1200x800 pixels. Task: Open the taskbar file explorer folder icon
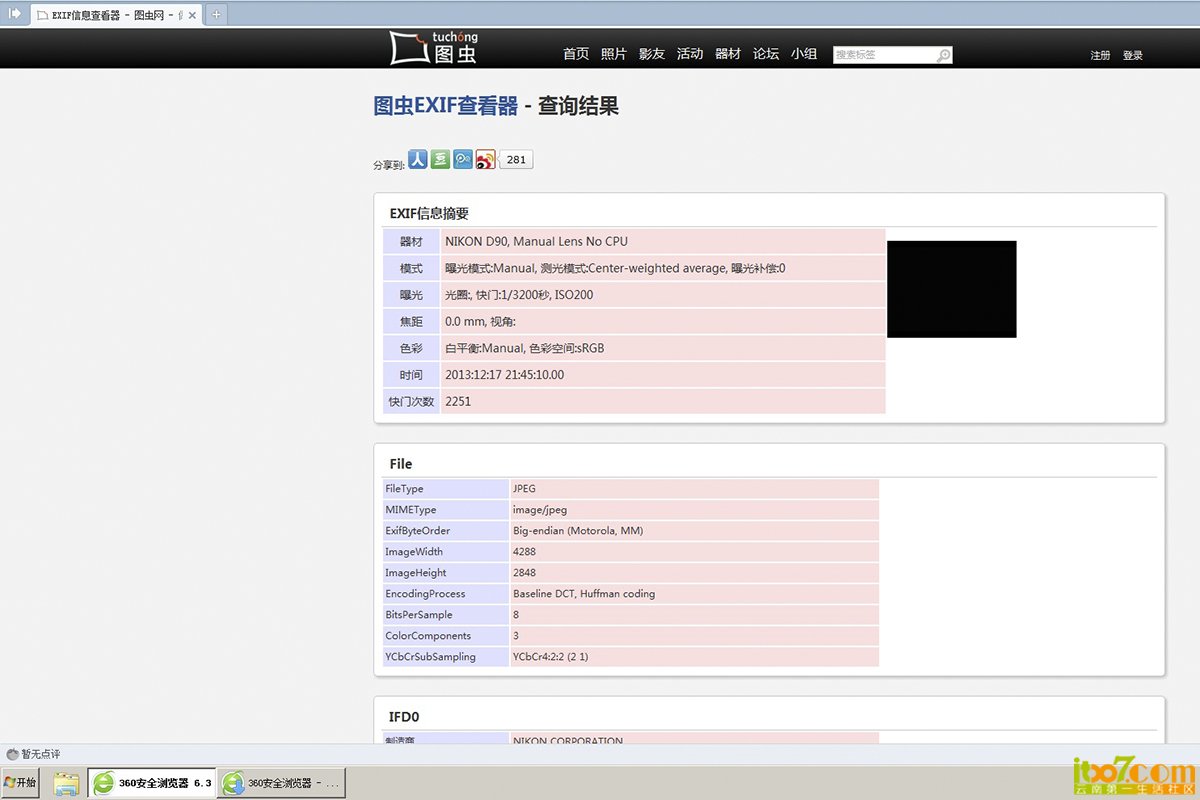coord(66,784)
